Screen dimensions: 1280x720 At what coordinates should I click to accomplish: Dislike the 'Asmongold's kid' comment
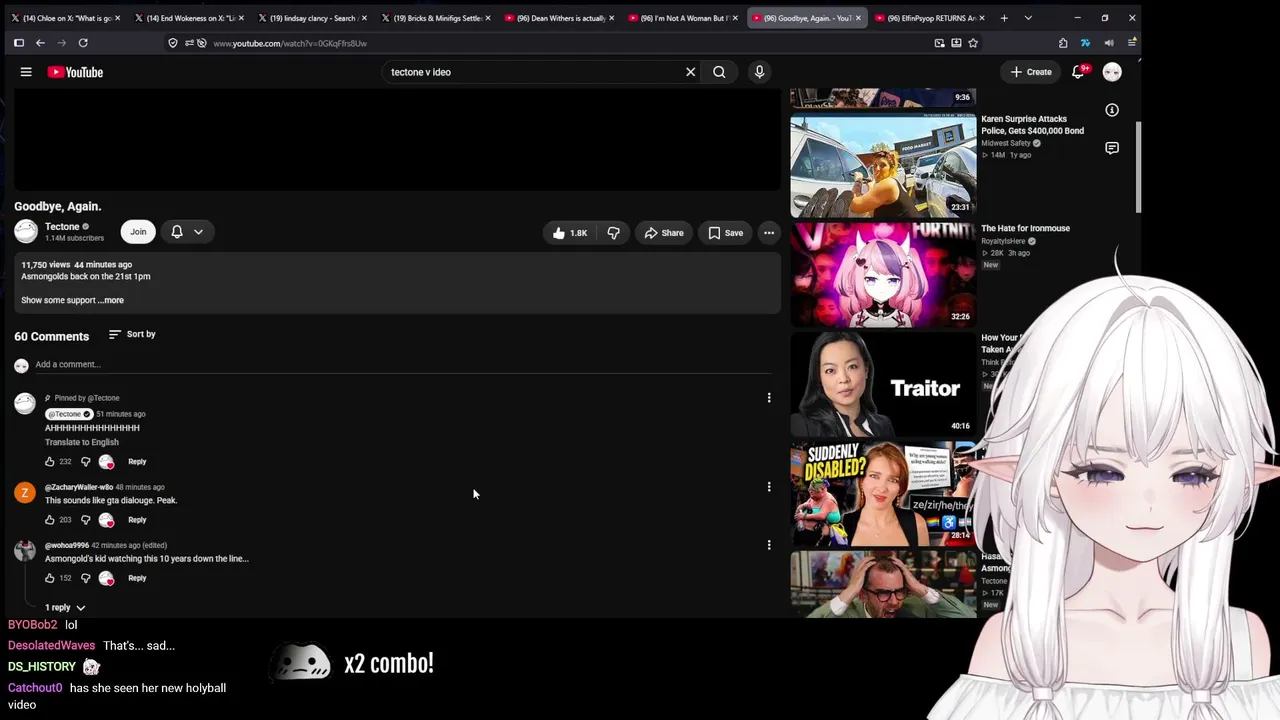click(x=85, y=578)
